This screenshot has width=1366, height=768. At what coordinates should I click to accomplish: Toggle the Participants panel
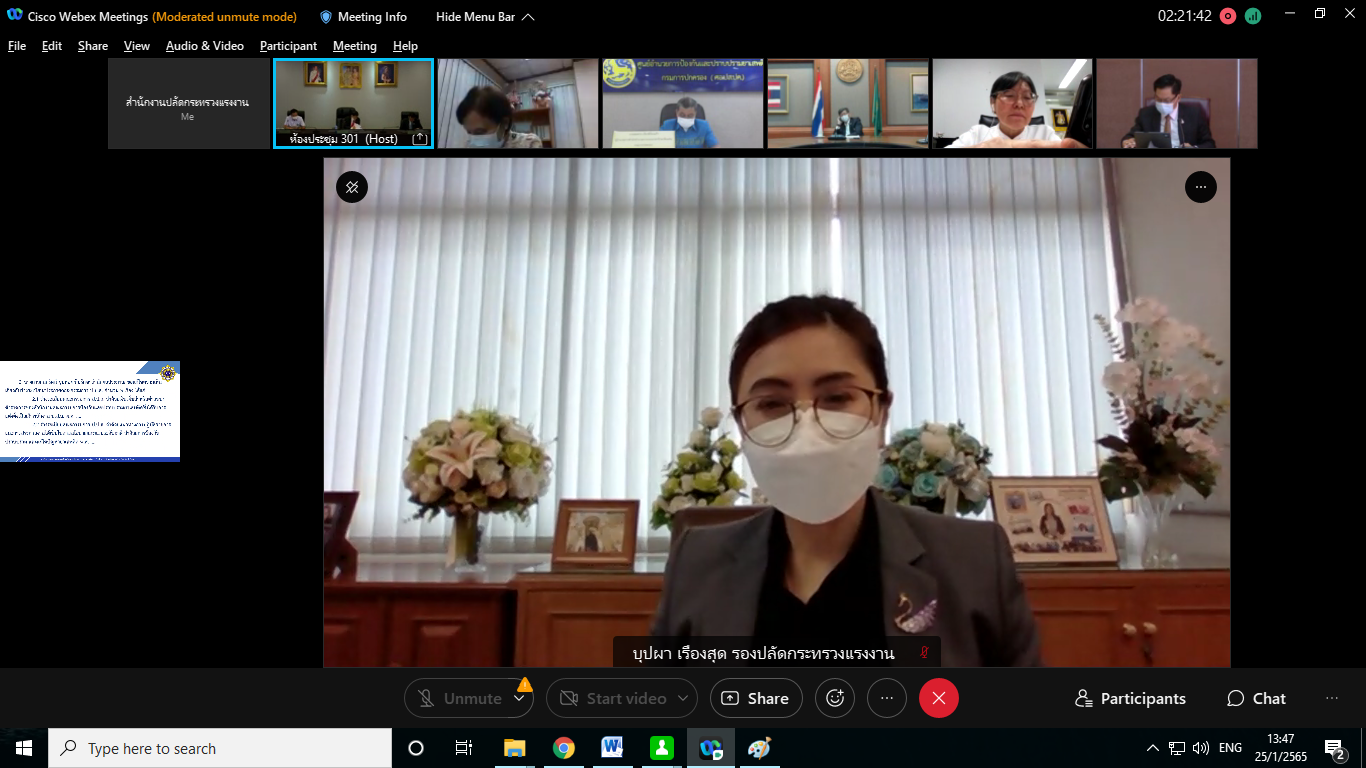pos(1130,698)
